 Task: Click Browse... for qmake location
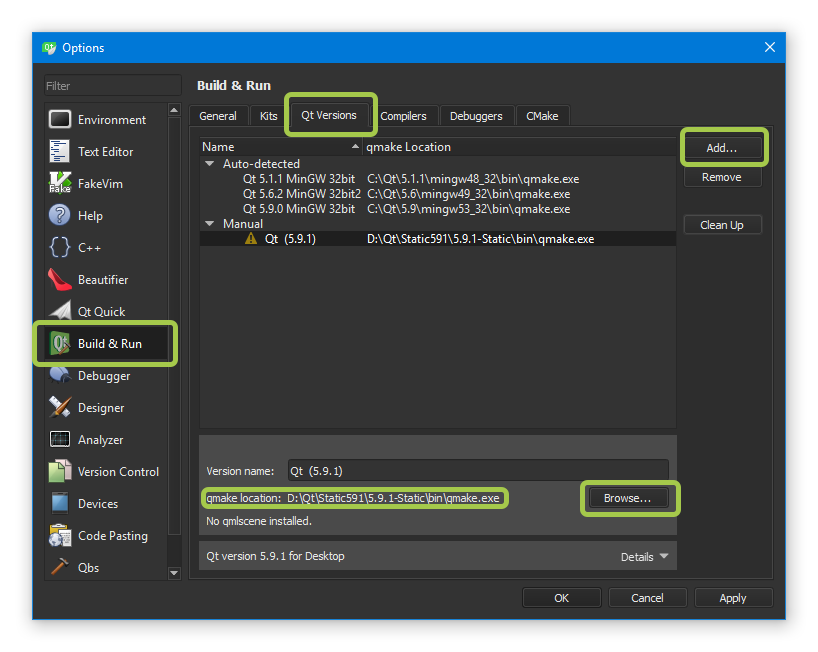(x=628, y=498)
